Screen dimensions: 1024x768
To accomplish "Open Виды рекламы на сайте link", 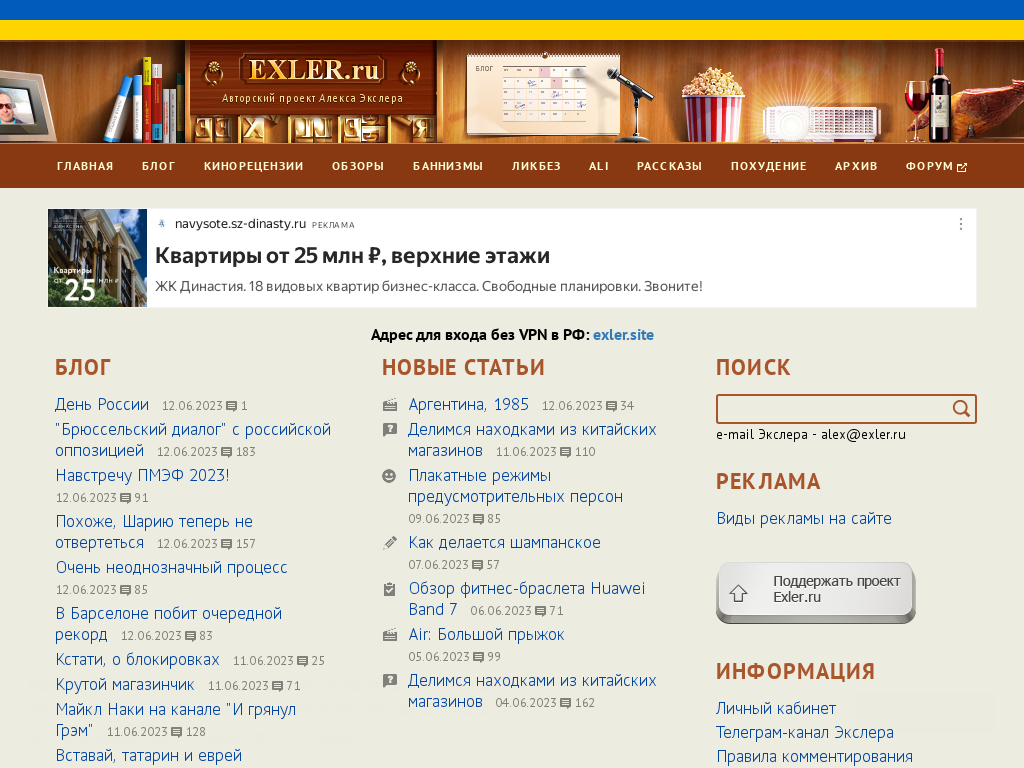I will (x=804, y=519).
